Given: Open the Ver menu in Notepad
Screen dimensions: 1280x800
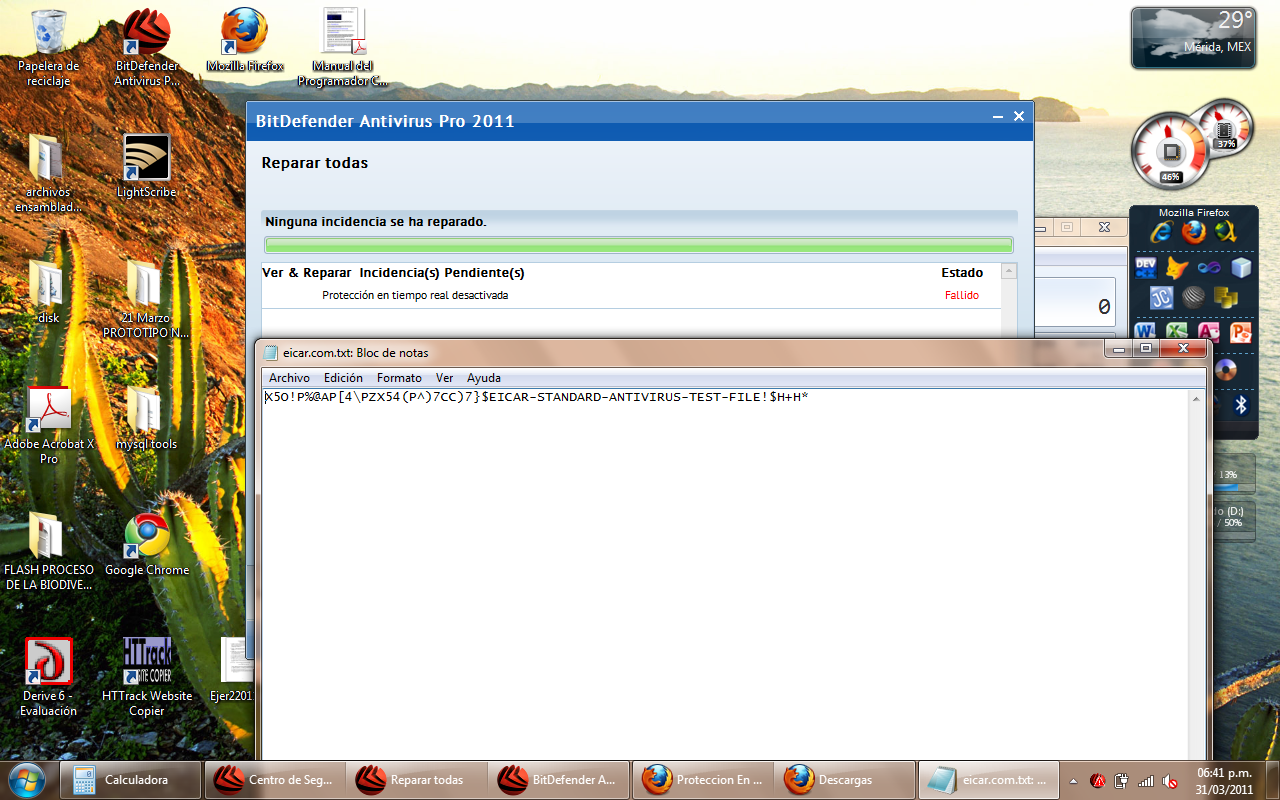Looking at the screenshot, I should pyautogui.click(x=444, y=378).
